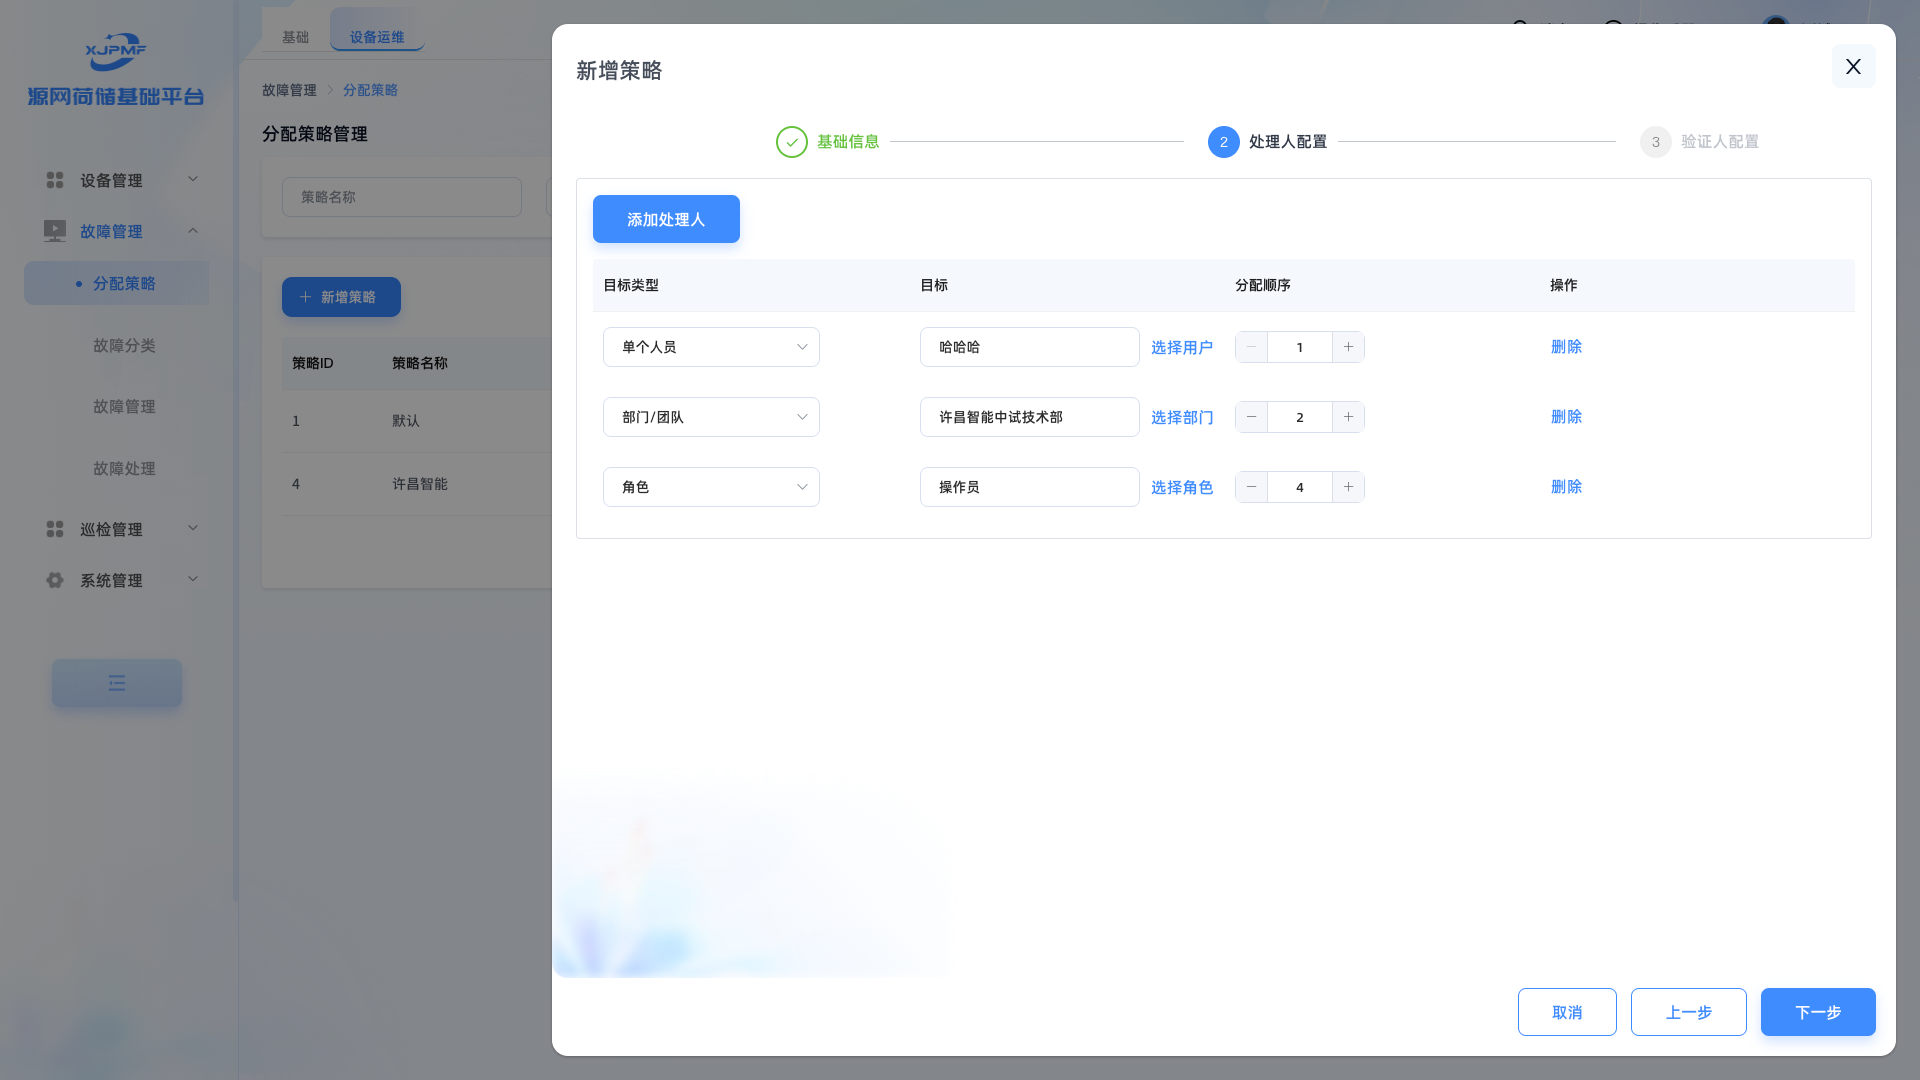Open 角色 target type dropdown

point(711,487)
